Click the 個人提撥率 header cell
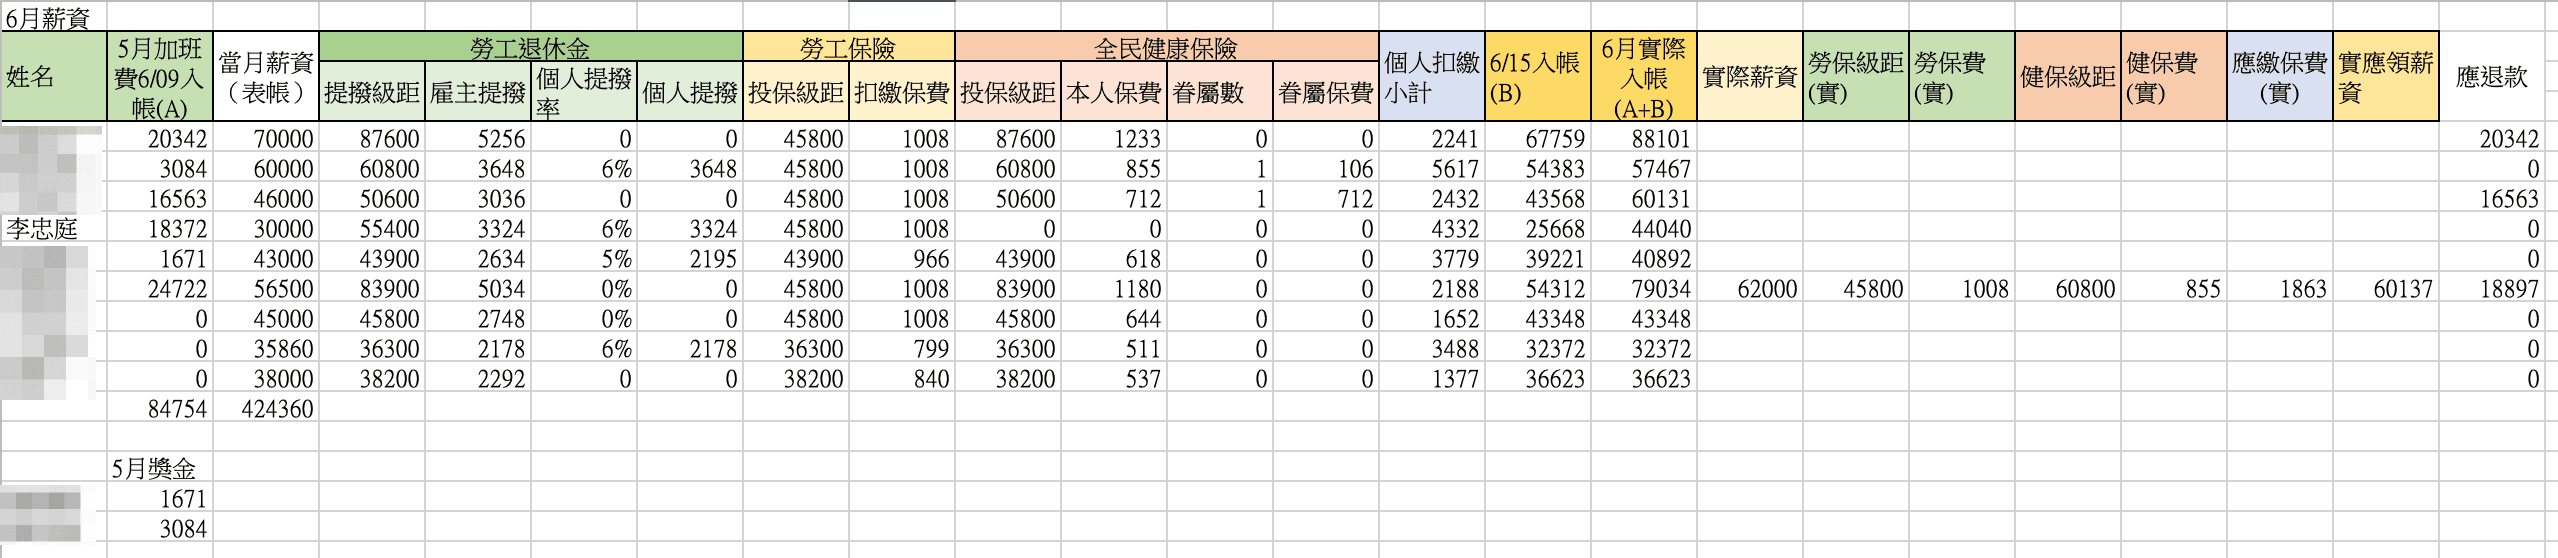Screen dimensions: 2558x558 point(584,92)
